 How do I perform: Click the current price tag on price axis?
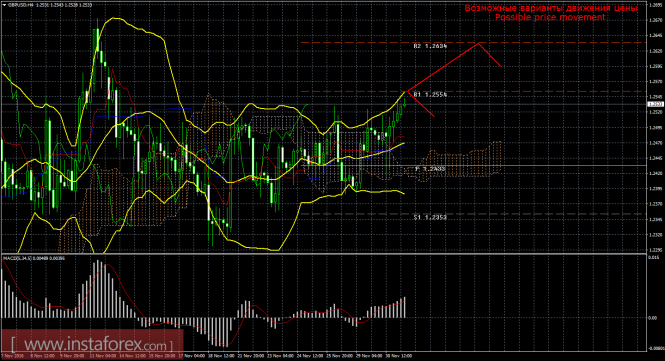[x=655, y=104]
